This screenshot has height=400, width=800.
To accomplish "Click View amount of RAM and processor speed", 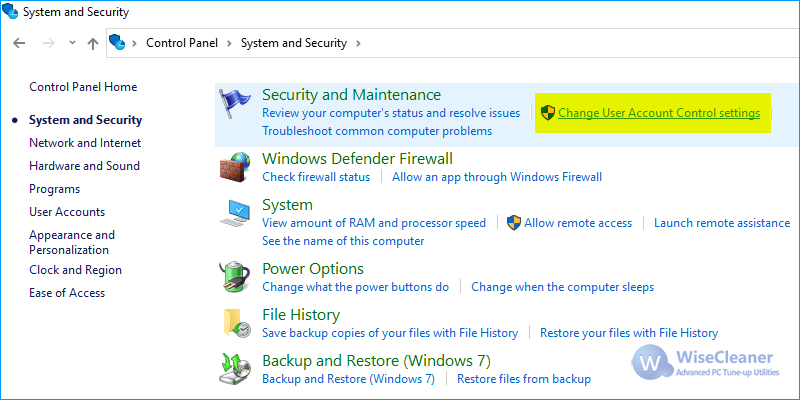I will tap(373, 223).
